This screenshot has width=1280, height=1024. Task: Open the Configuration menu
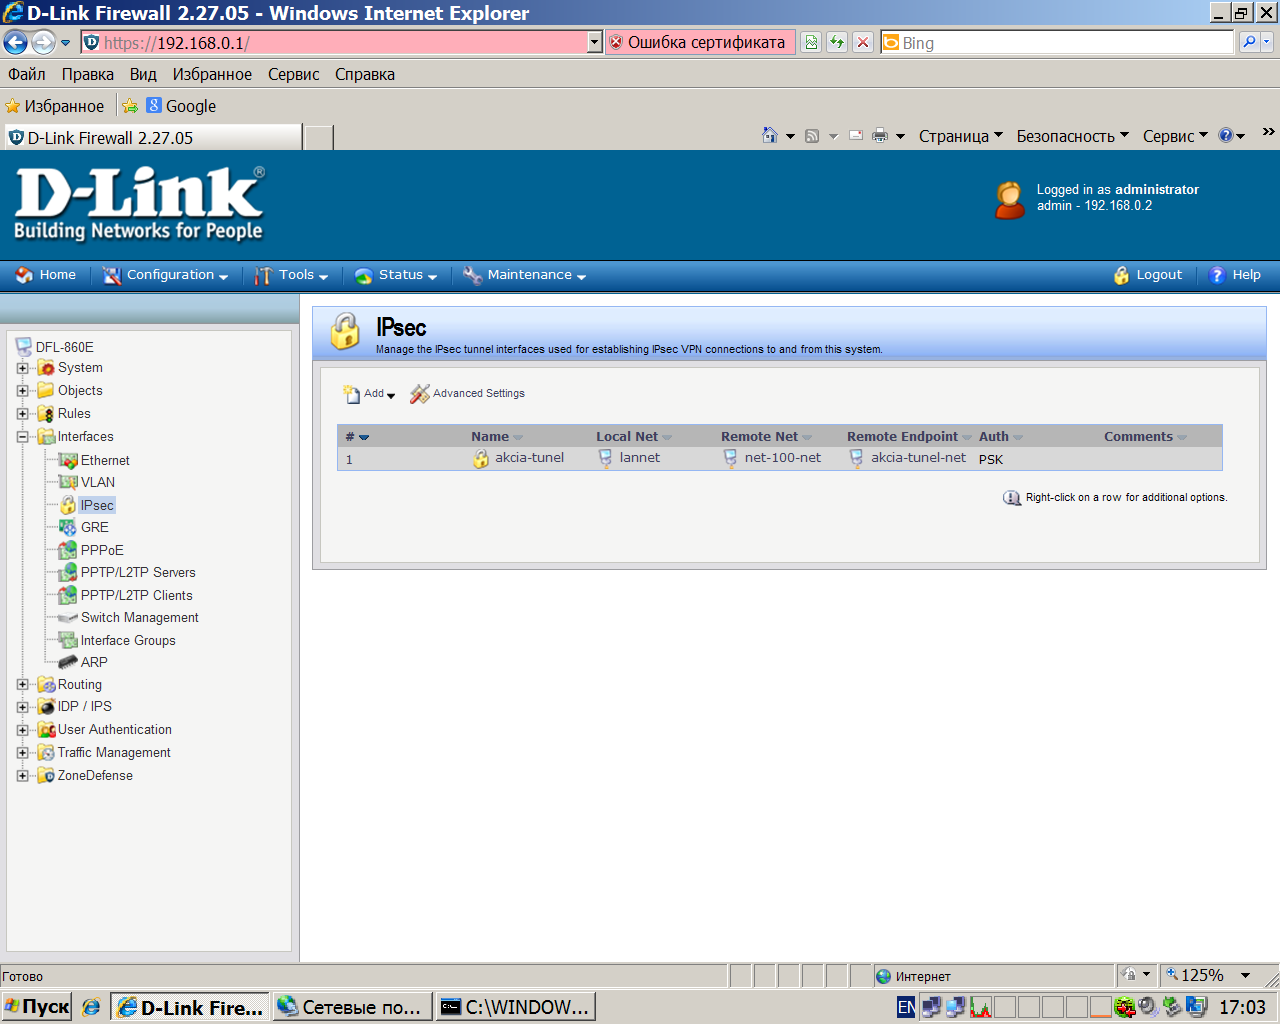tap(166, 275)
